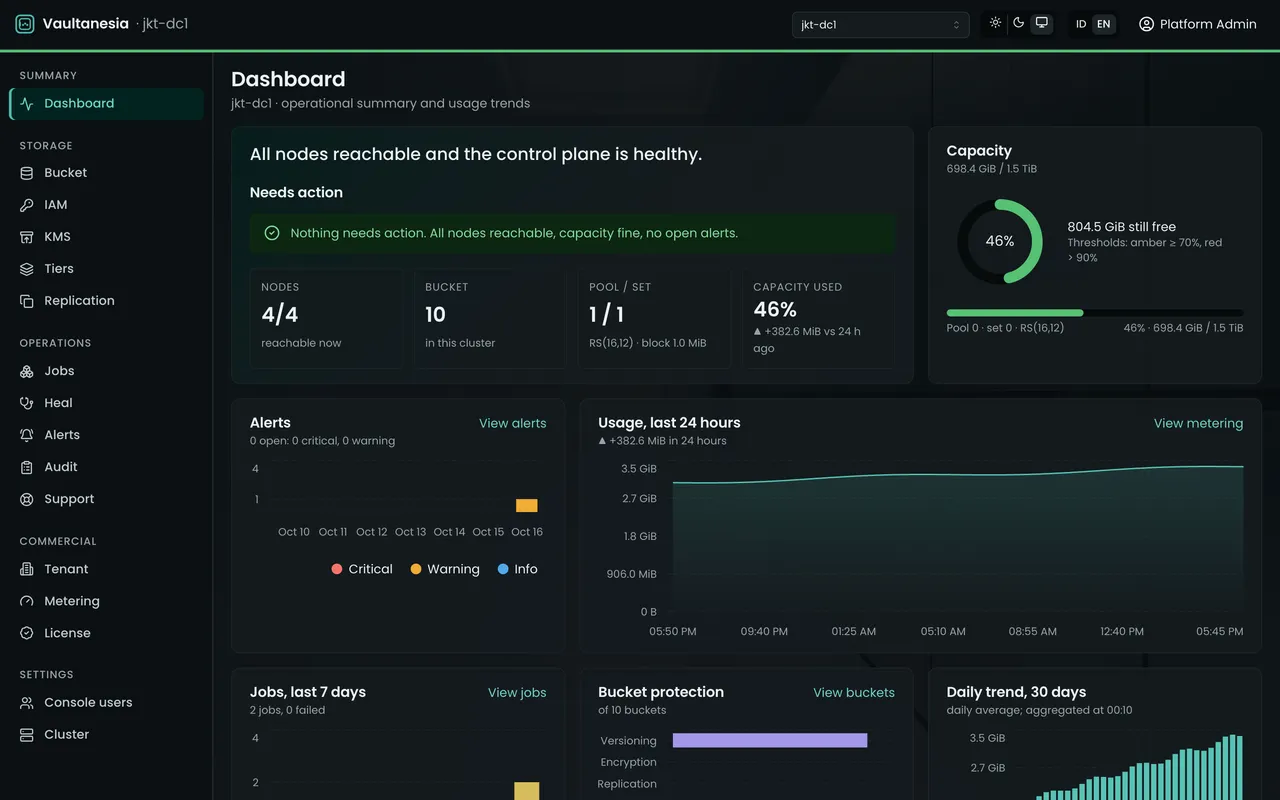1280x800 pixels.
Task: Toggle the Info legend swatch
Action: pos(503,569)
